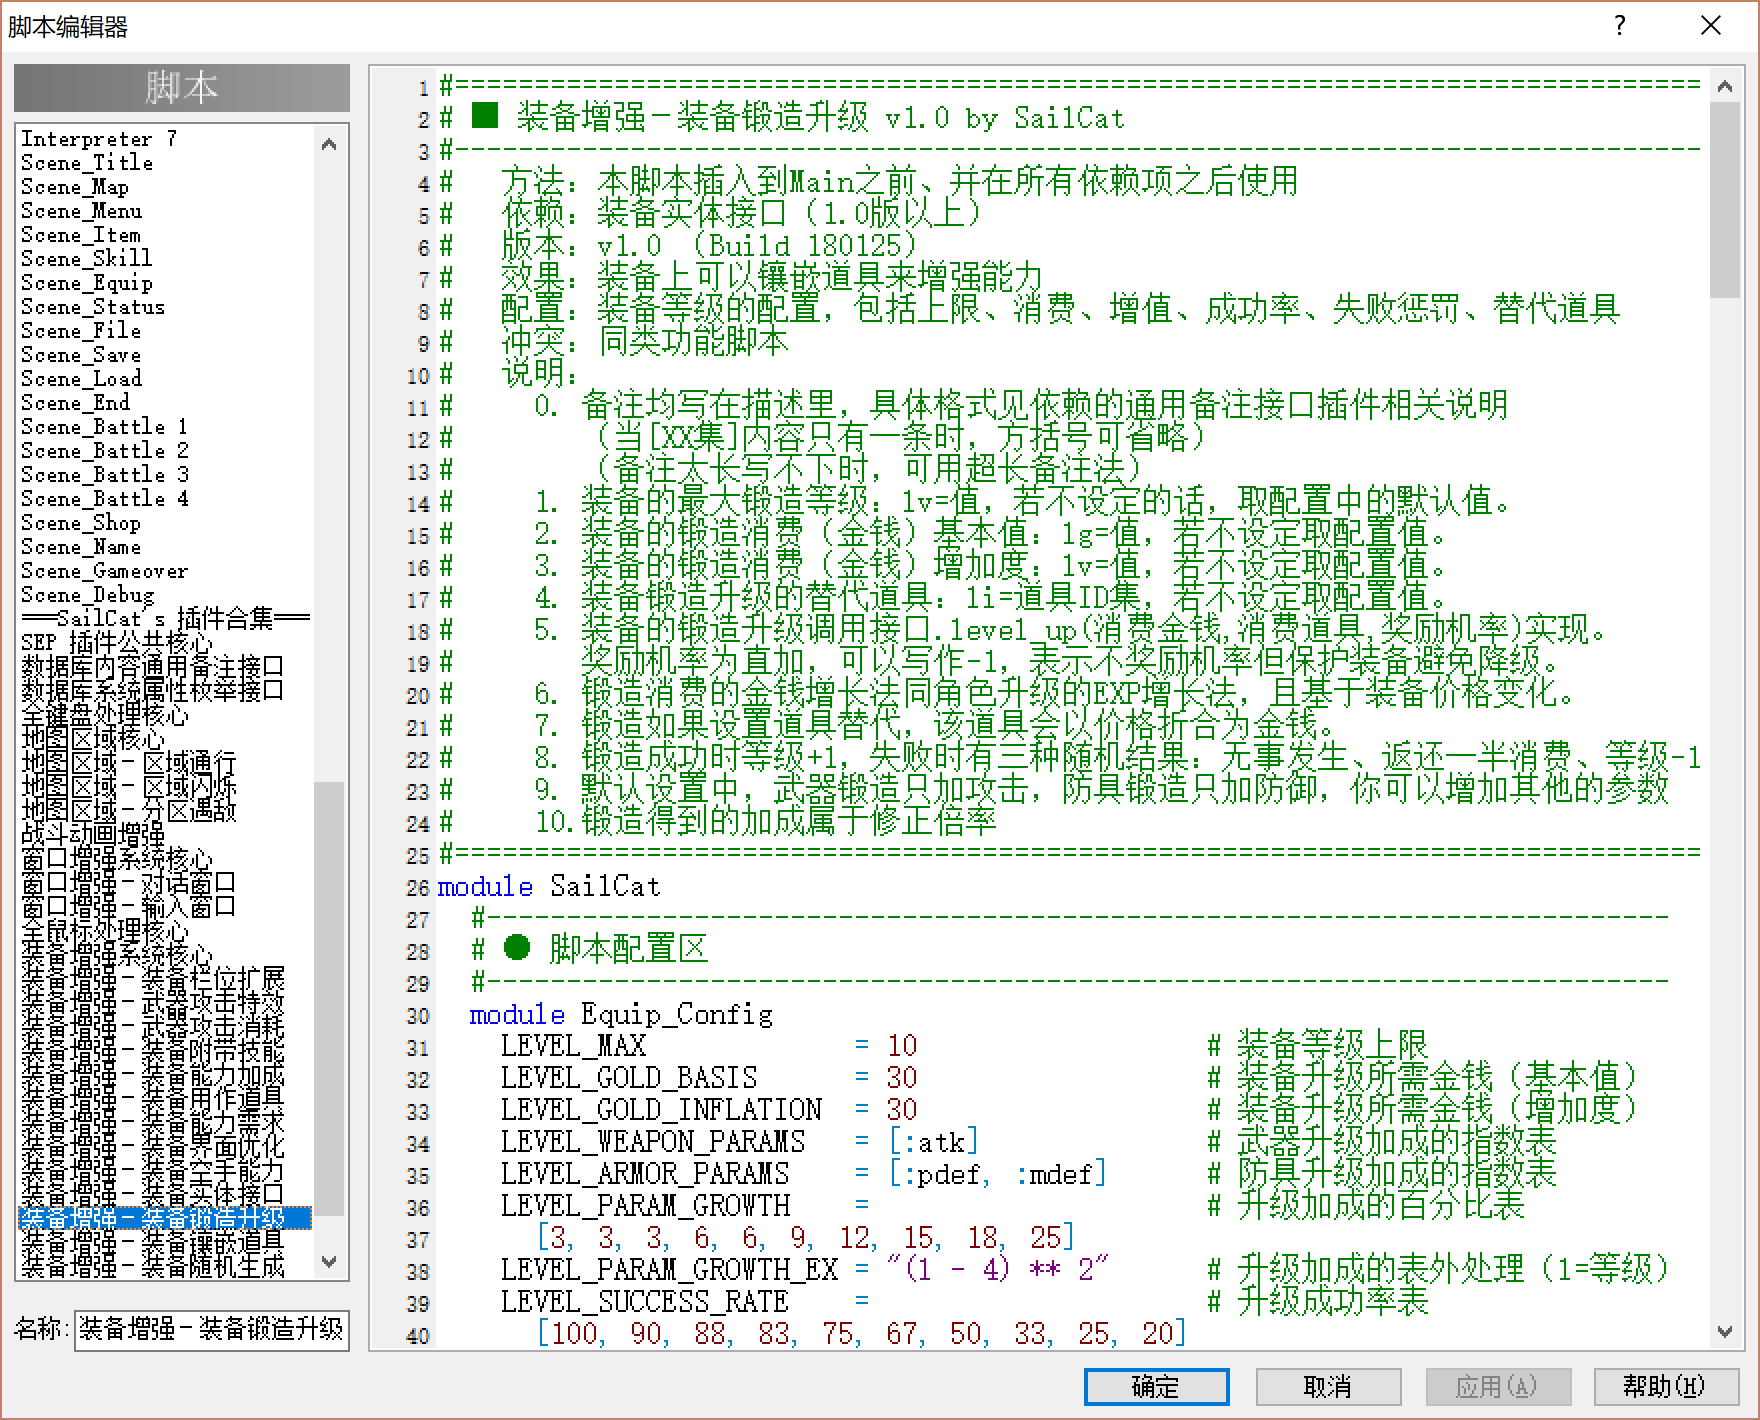This screenshot has width=1760, height=1420.
Task: Click the script list scroll-down arrow
Action: [329, 1262]
